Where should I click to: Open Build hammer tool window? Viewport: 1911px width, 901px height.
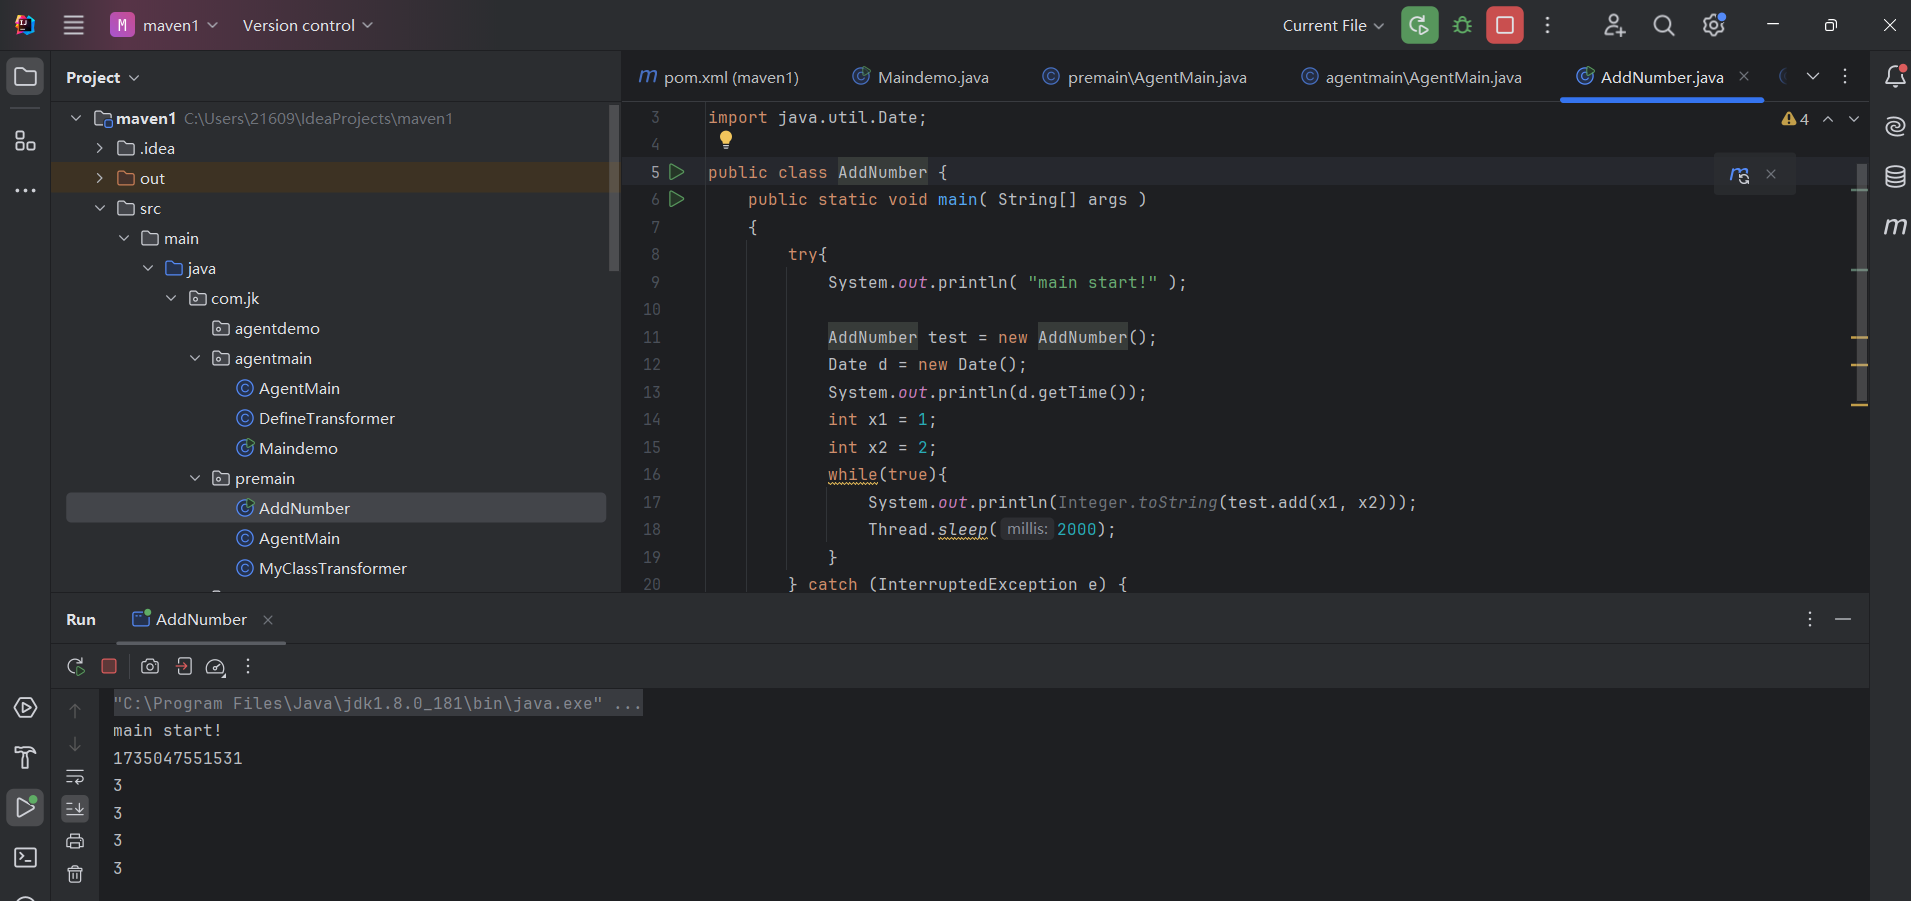point(26,757)
